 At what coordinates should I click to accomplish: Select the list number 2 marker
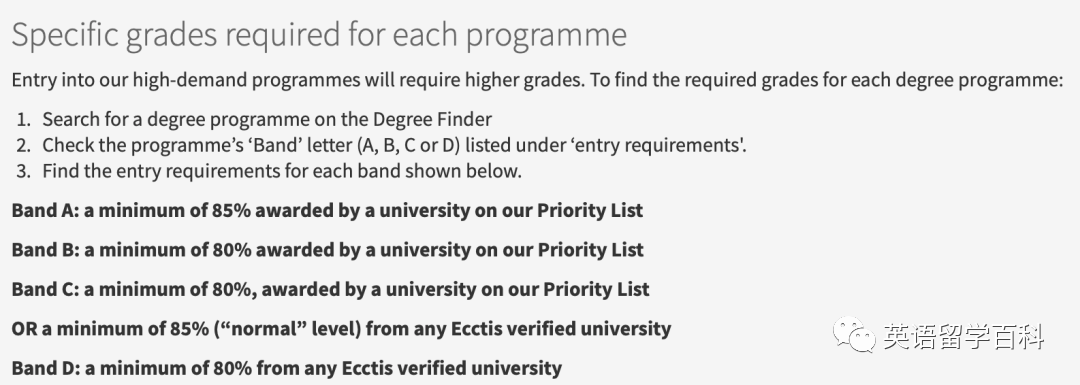(24, 145)
